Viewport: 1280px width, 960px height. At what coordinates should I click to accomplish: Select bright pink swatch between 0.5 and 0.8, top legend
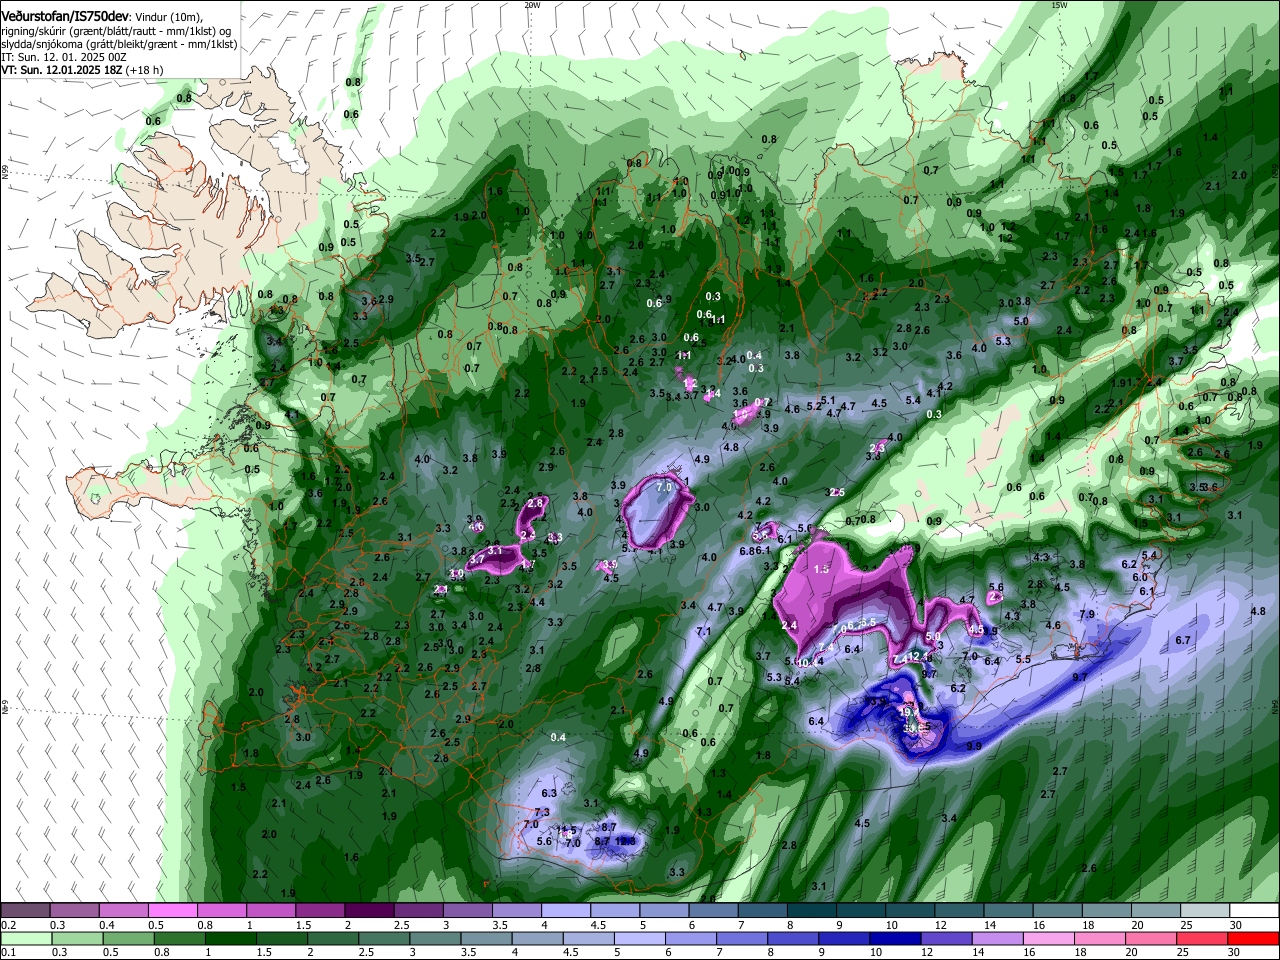pos(173,910)
